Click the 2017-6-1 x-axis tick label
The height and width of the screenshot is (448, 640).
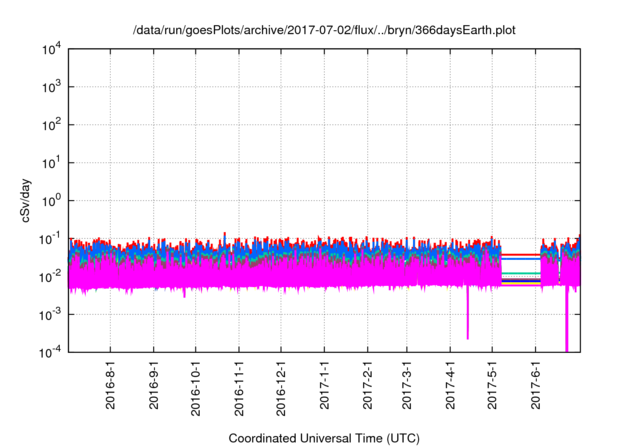pyautogui.click(x=533, y=389)
